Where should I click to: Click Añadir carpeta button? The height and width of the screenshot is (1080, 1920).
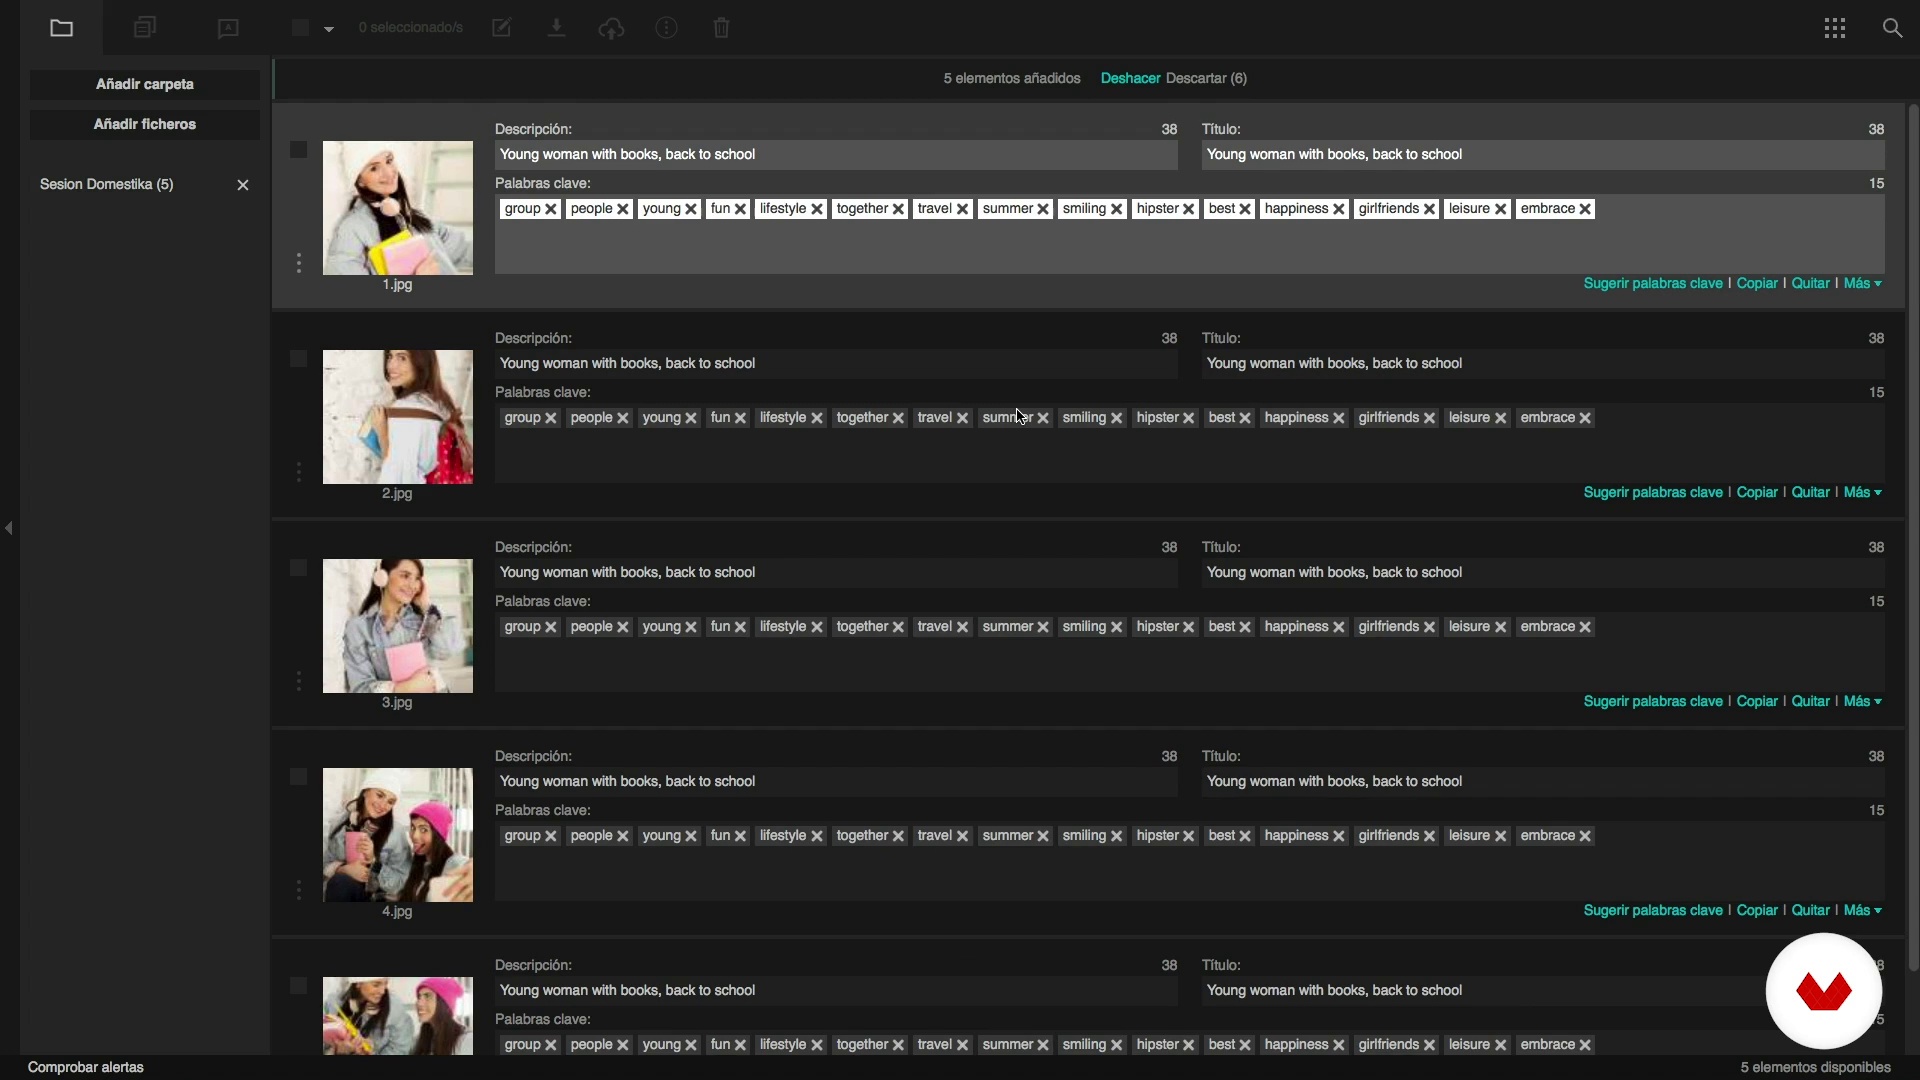[x=145, y=84]
